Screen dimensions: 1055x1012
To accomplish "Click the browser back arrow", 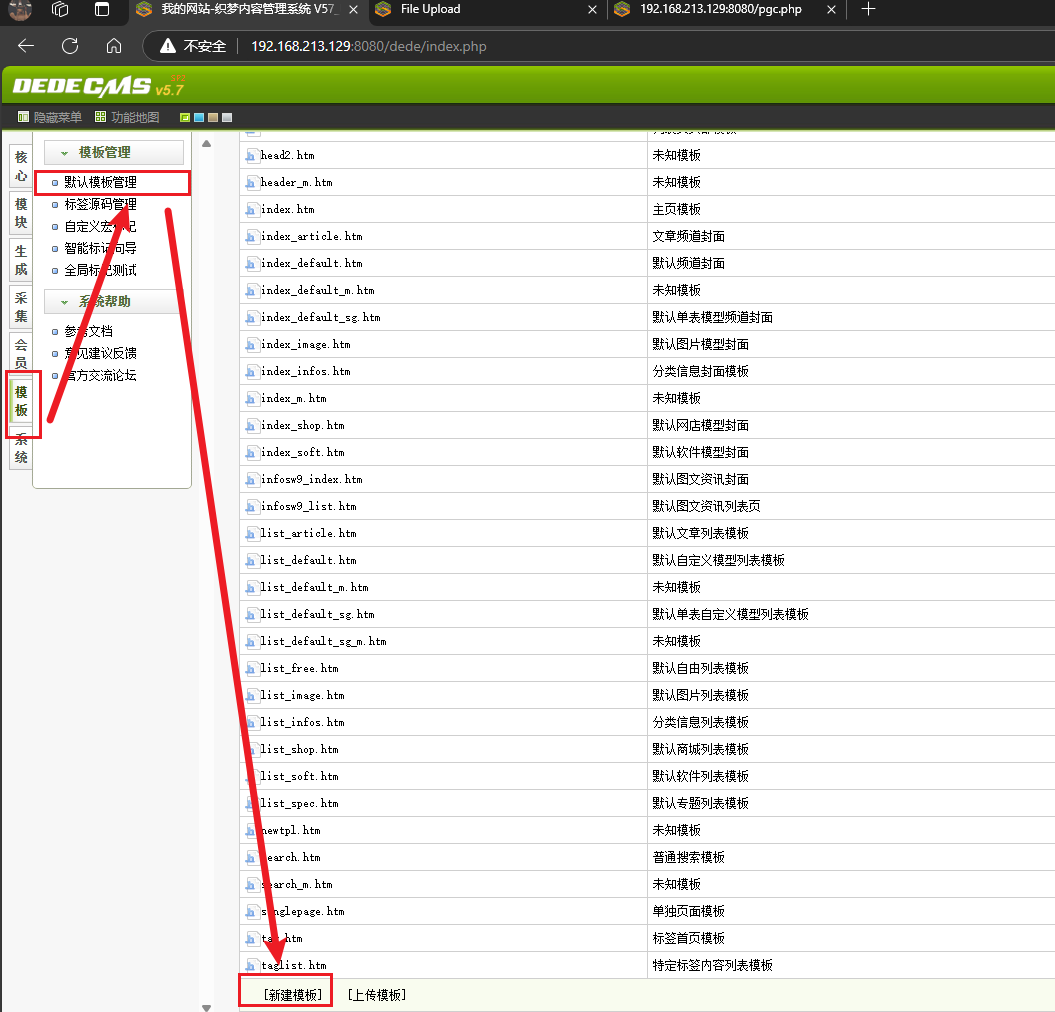I will tap(26, 46).
